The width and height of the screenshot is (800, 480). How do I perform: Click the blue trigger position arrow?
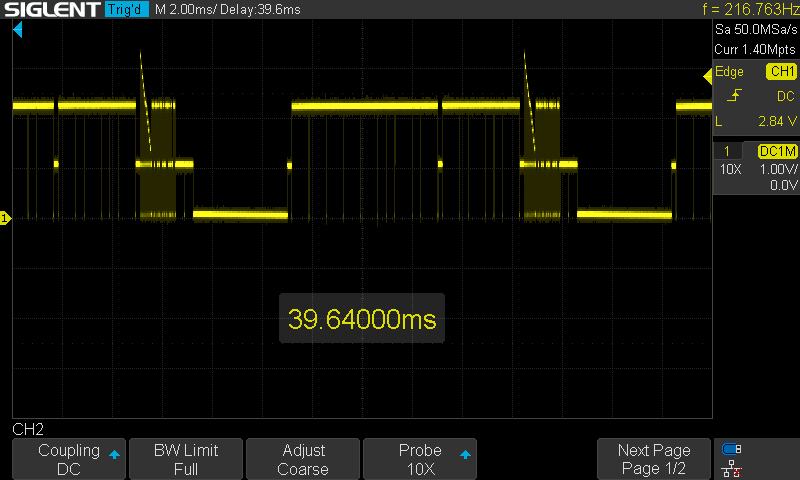[18, 30]
